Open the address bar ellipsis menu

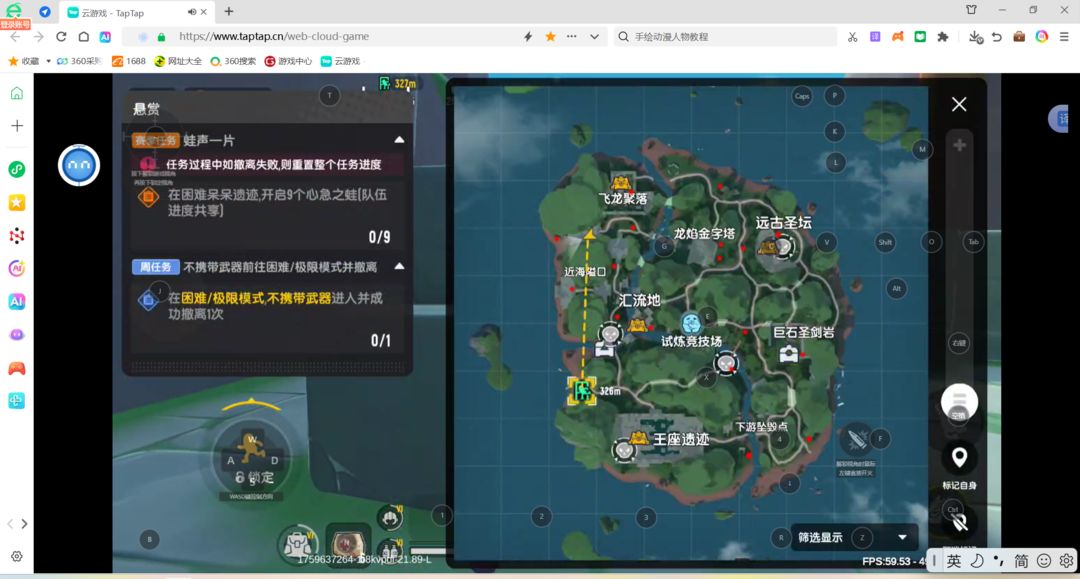(x=572, y=36)
